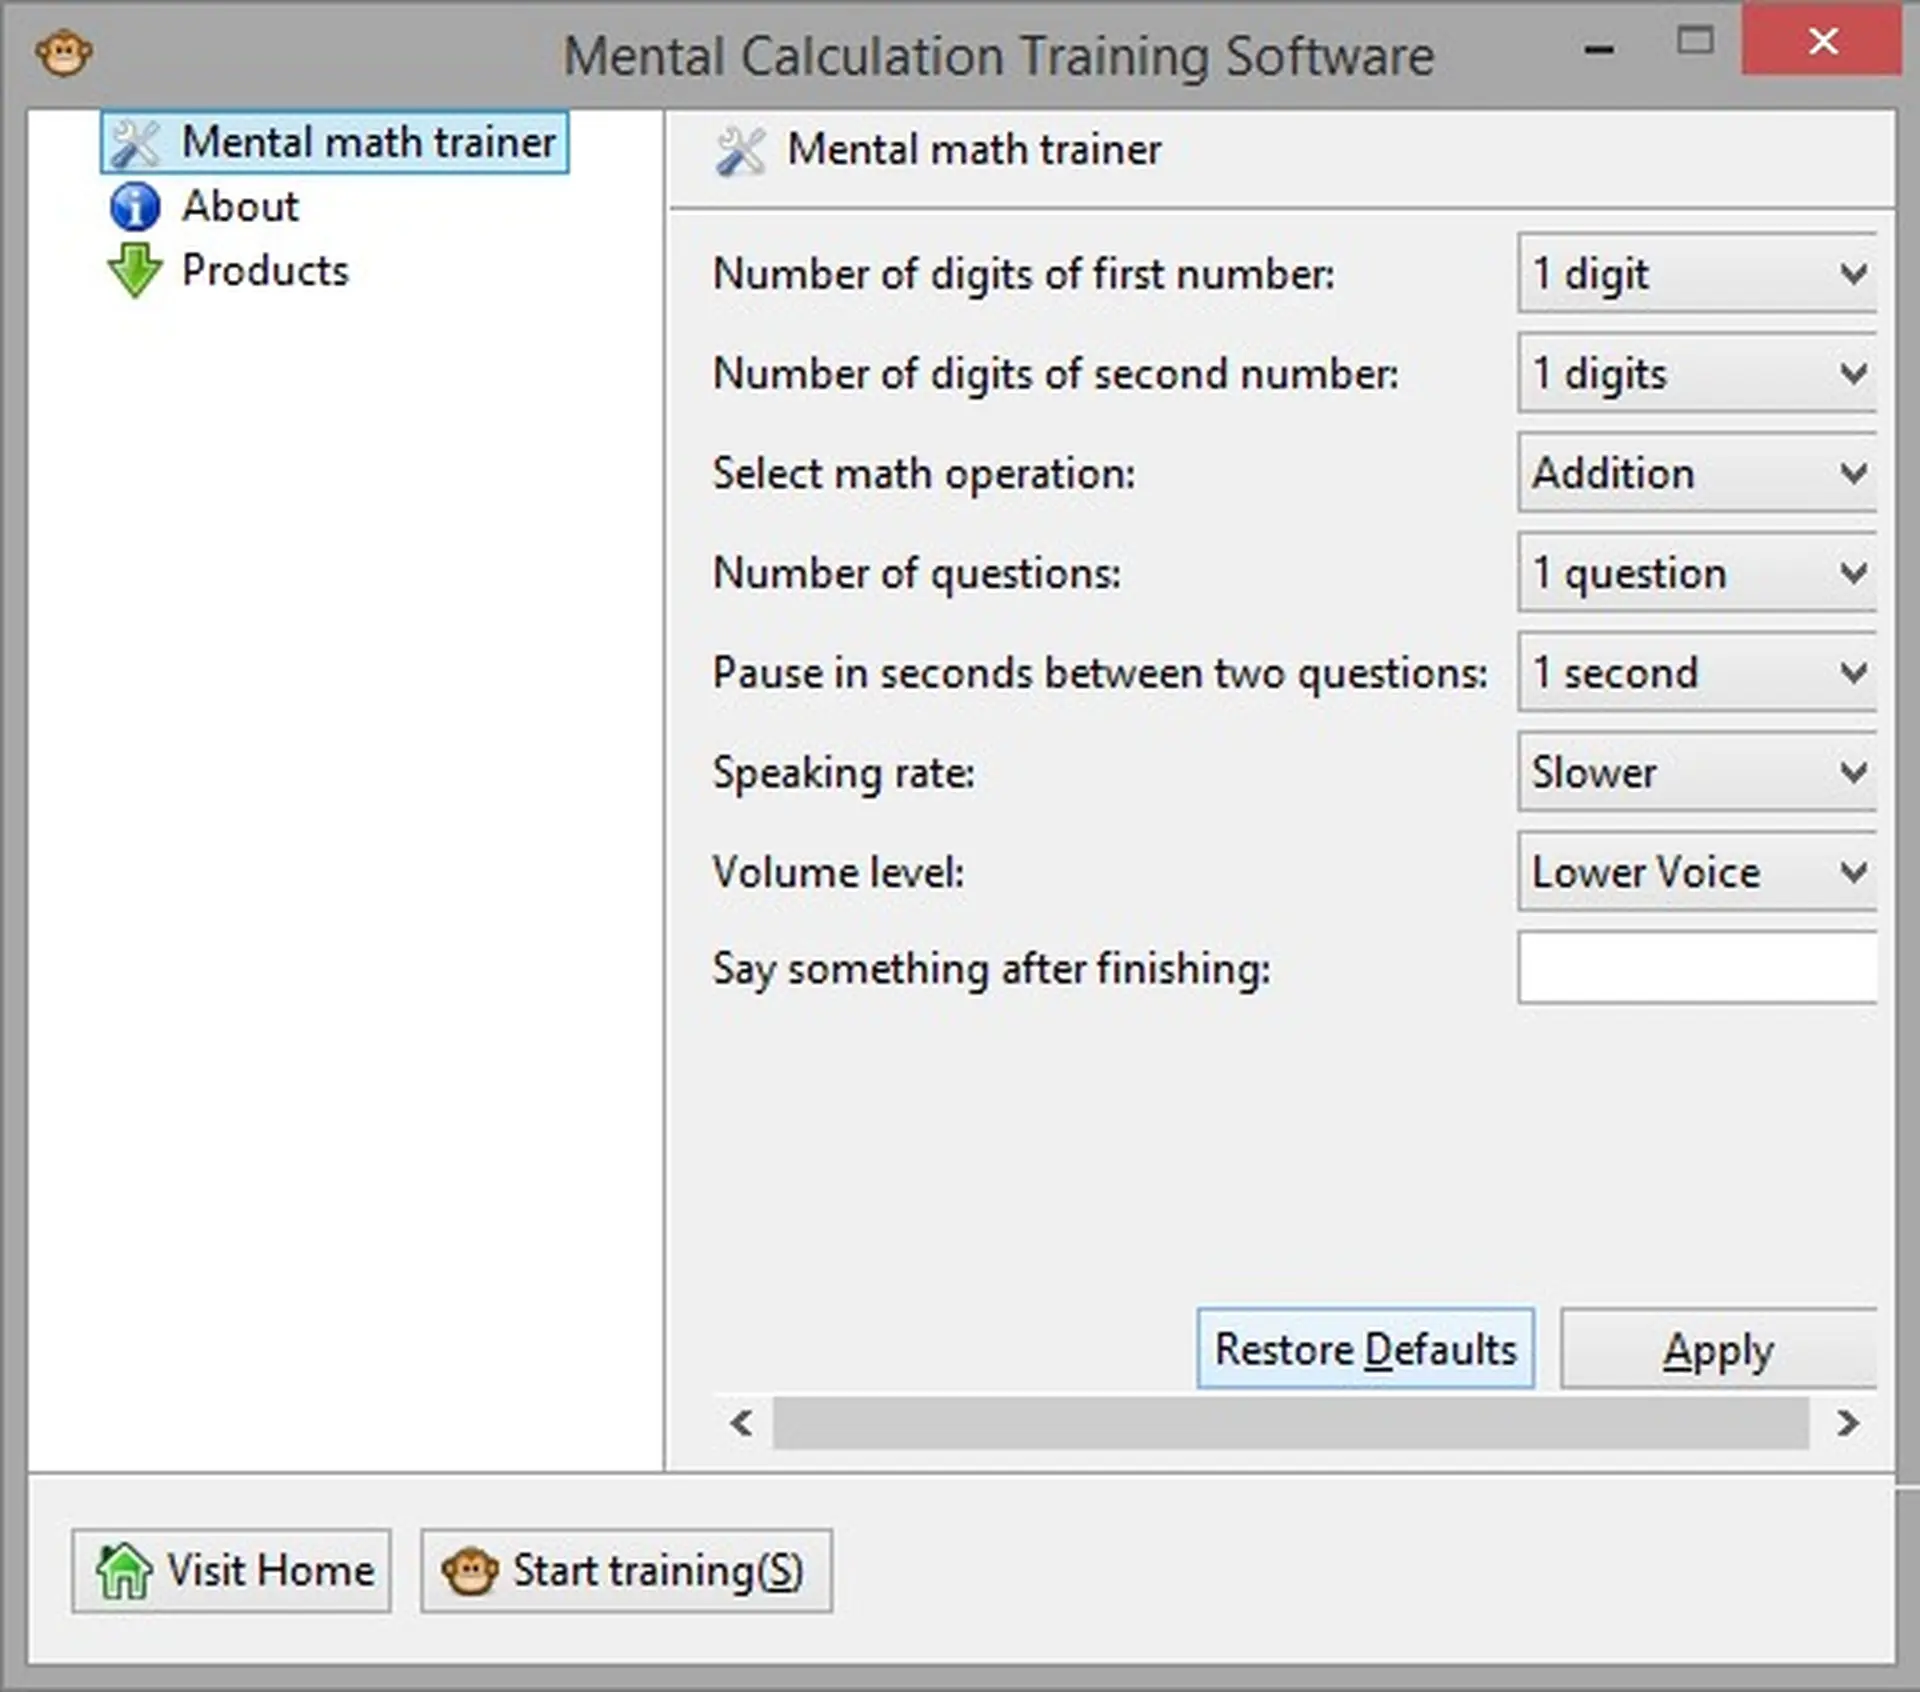Open the Products entry in the sidebar
1920x1692 pixels.
[x=265, y=270]
